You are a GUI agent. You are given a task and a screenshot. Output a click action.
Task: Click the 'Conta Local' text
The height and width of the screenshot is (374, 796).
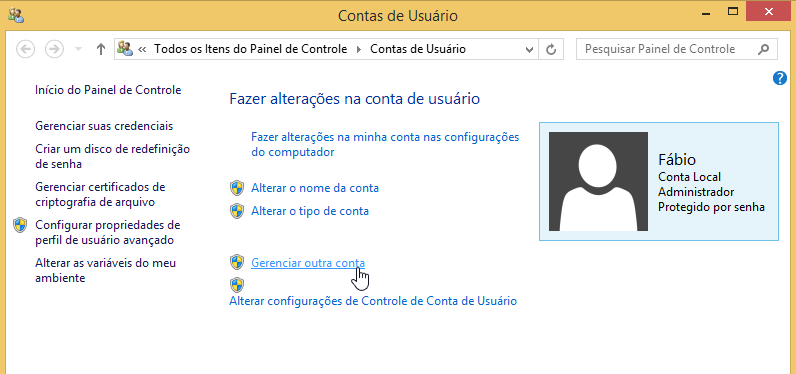689,177
